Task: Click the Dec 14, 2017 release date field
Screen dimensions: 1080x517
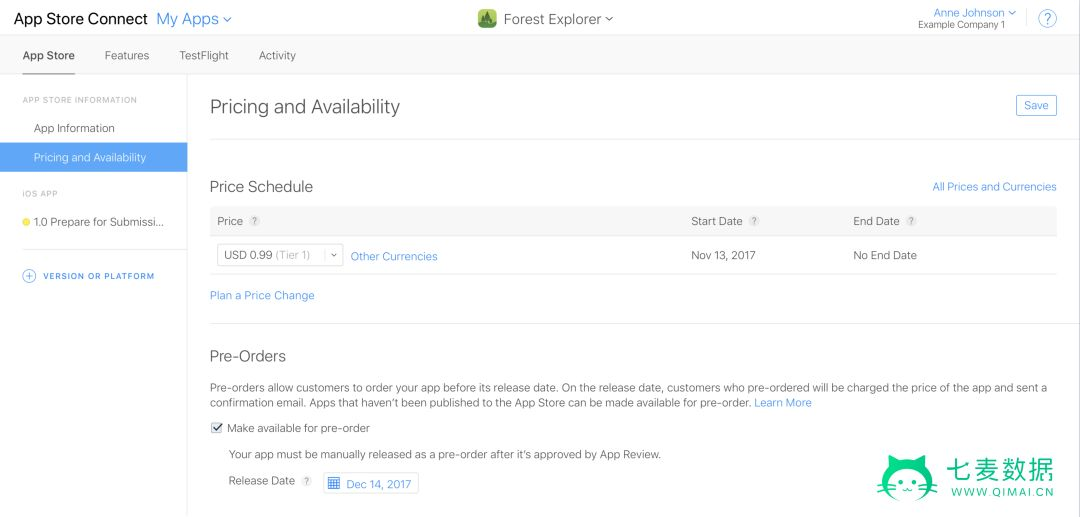Action: (378, 484)
